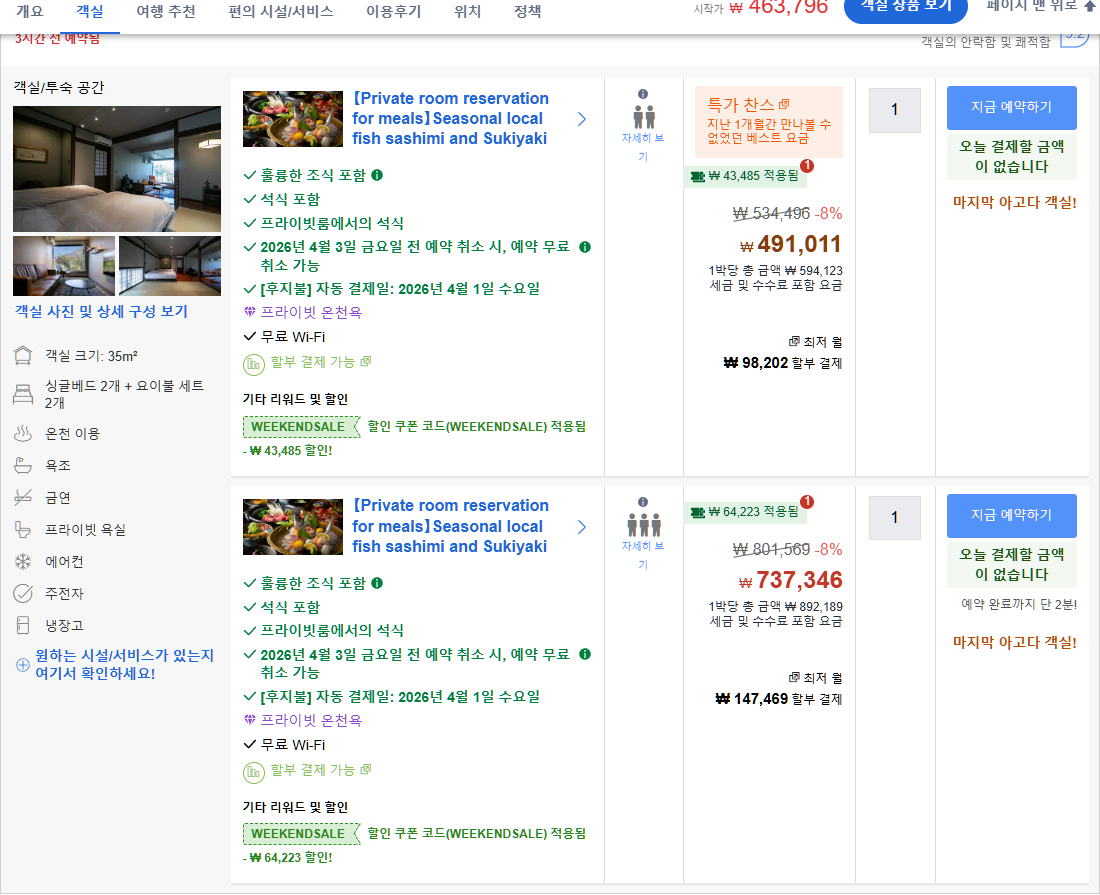
Task: Click second installment payment circle icon
Action: [253, 773]
